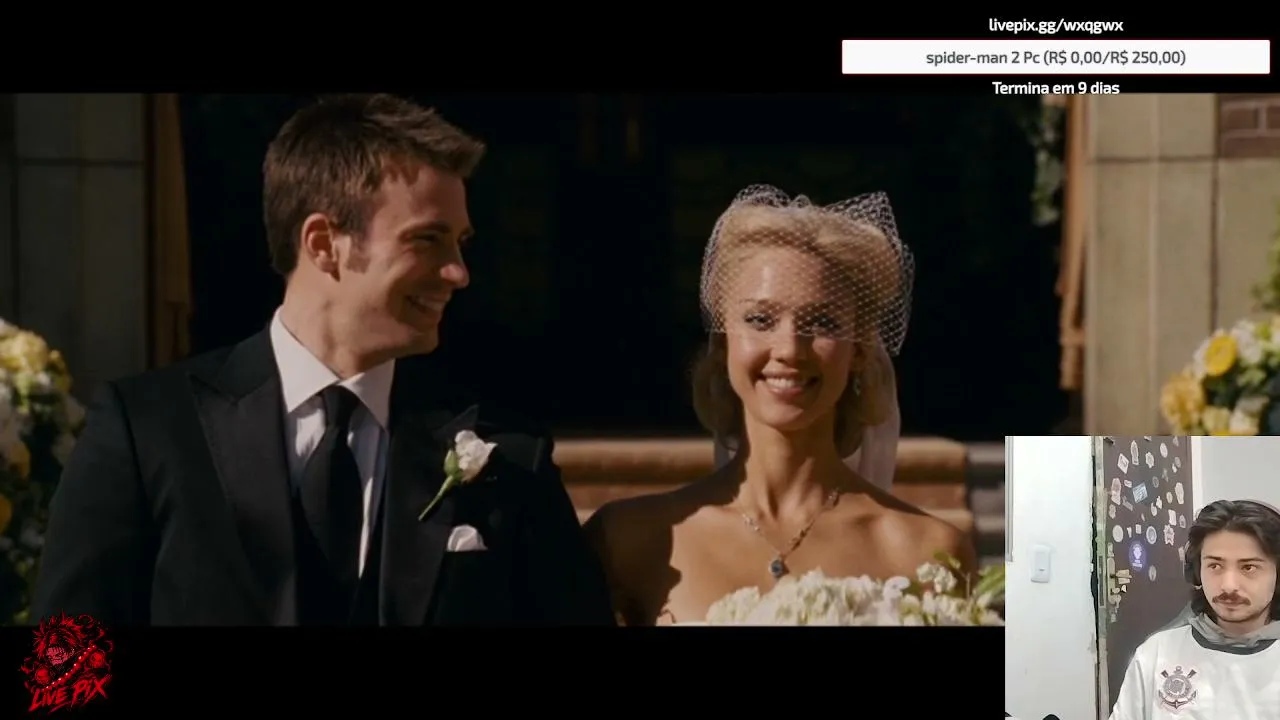1280x720 pixels.
Task: Select the streamer webcam overlay
Action: click(1142, 578)
